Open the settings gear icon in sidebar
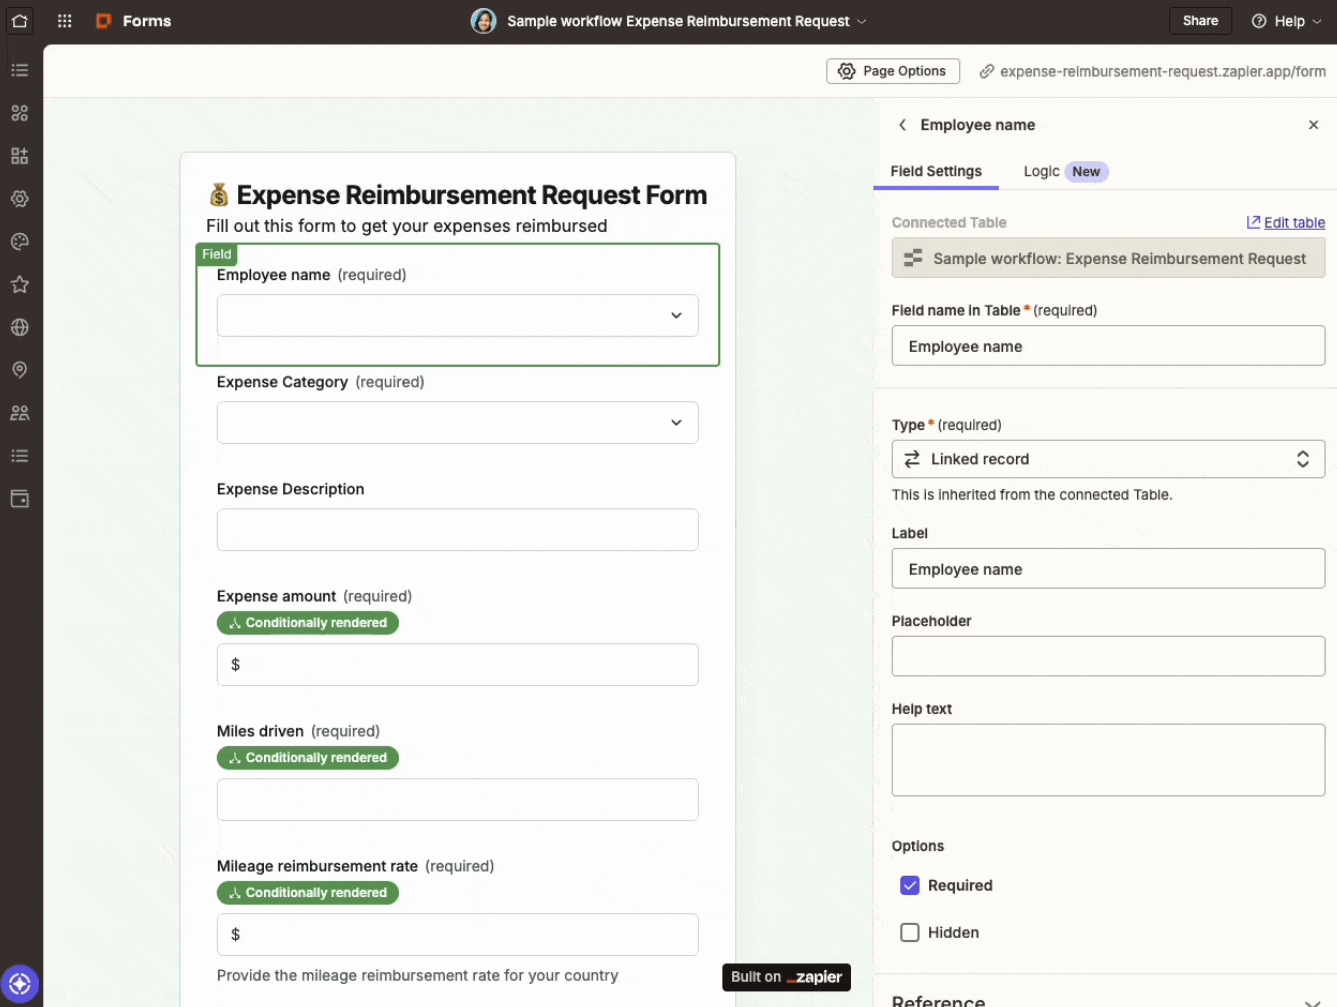Image resolution: width=1337 pixels, height=1007 pixels. click(x=20, y=198)
